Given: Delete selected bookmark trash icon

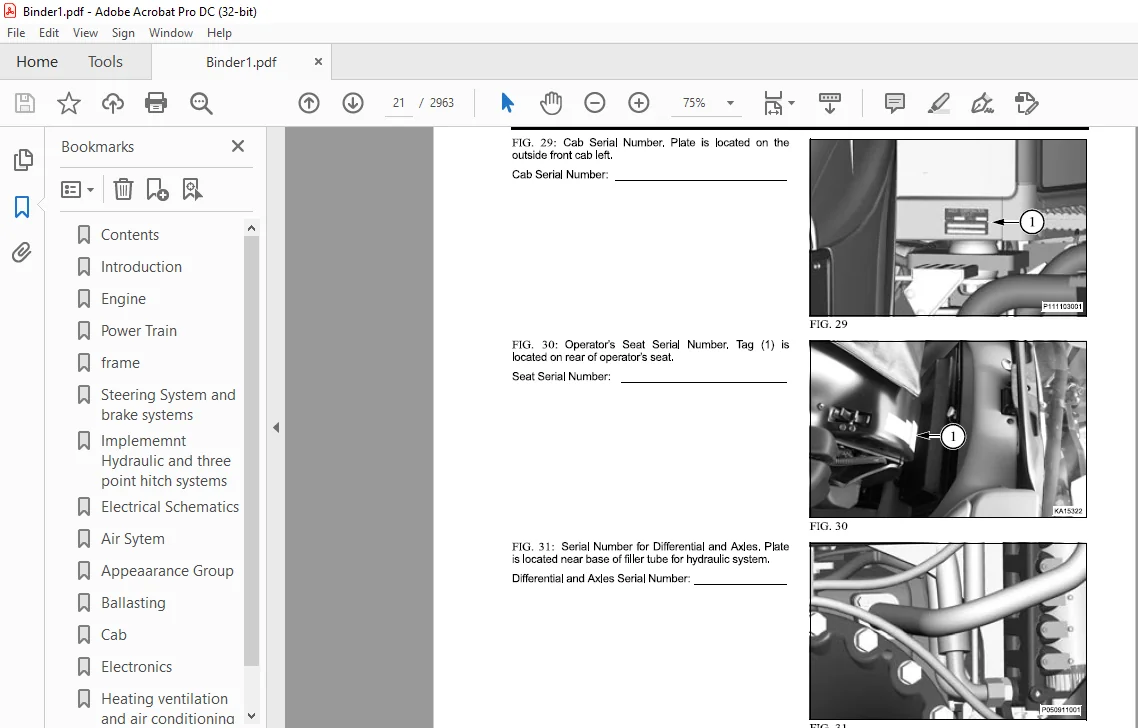Looking at the screenshot, I should [x=123, y=189].
